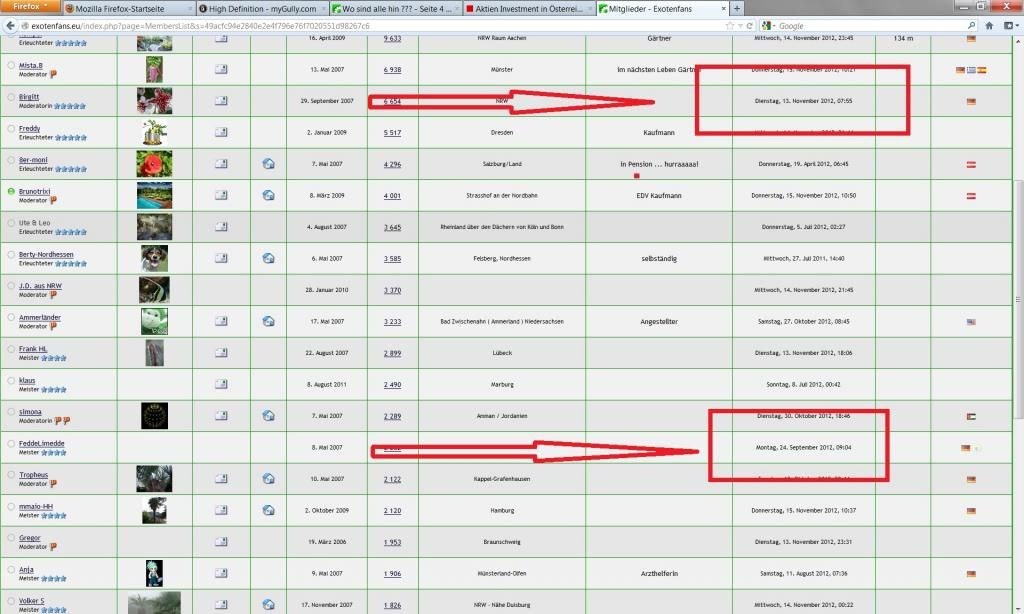This screenshot has width=1024, height=614.
Task: Reload the page with the refresh icon
Action: pyautogui.click(x=750, y=25)
